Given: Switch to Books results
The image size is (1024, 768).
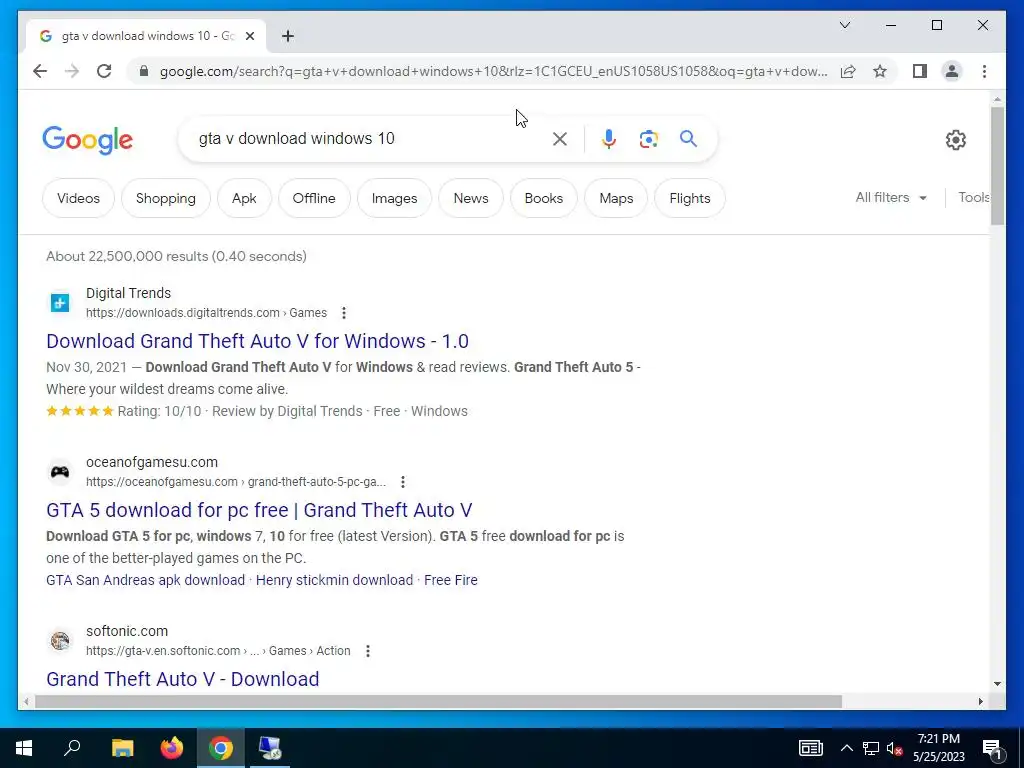Looking at the screenshot, I should click(x=543, y=198).
